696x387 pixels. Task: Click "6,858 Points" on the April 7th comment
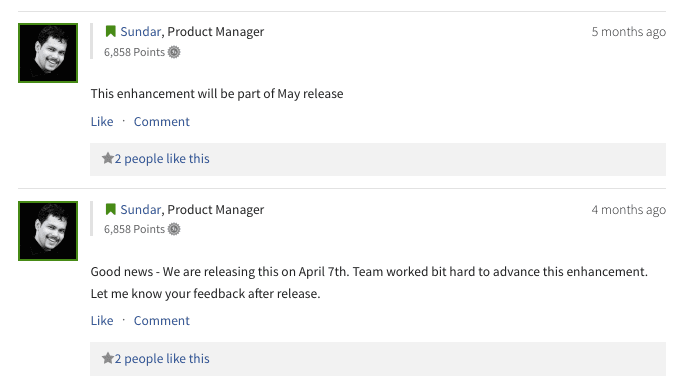(x=134, y=229)
